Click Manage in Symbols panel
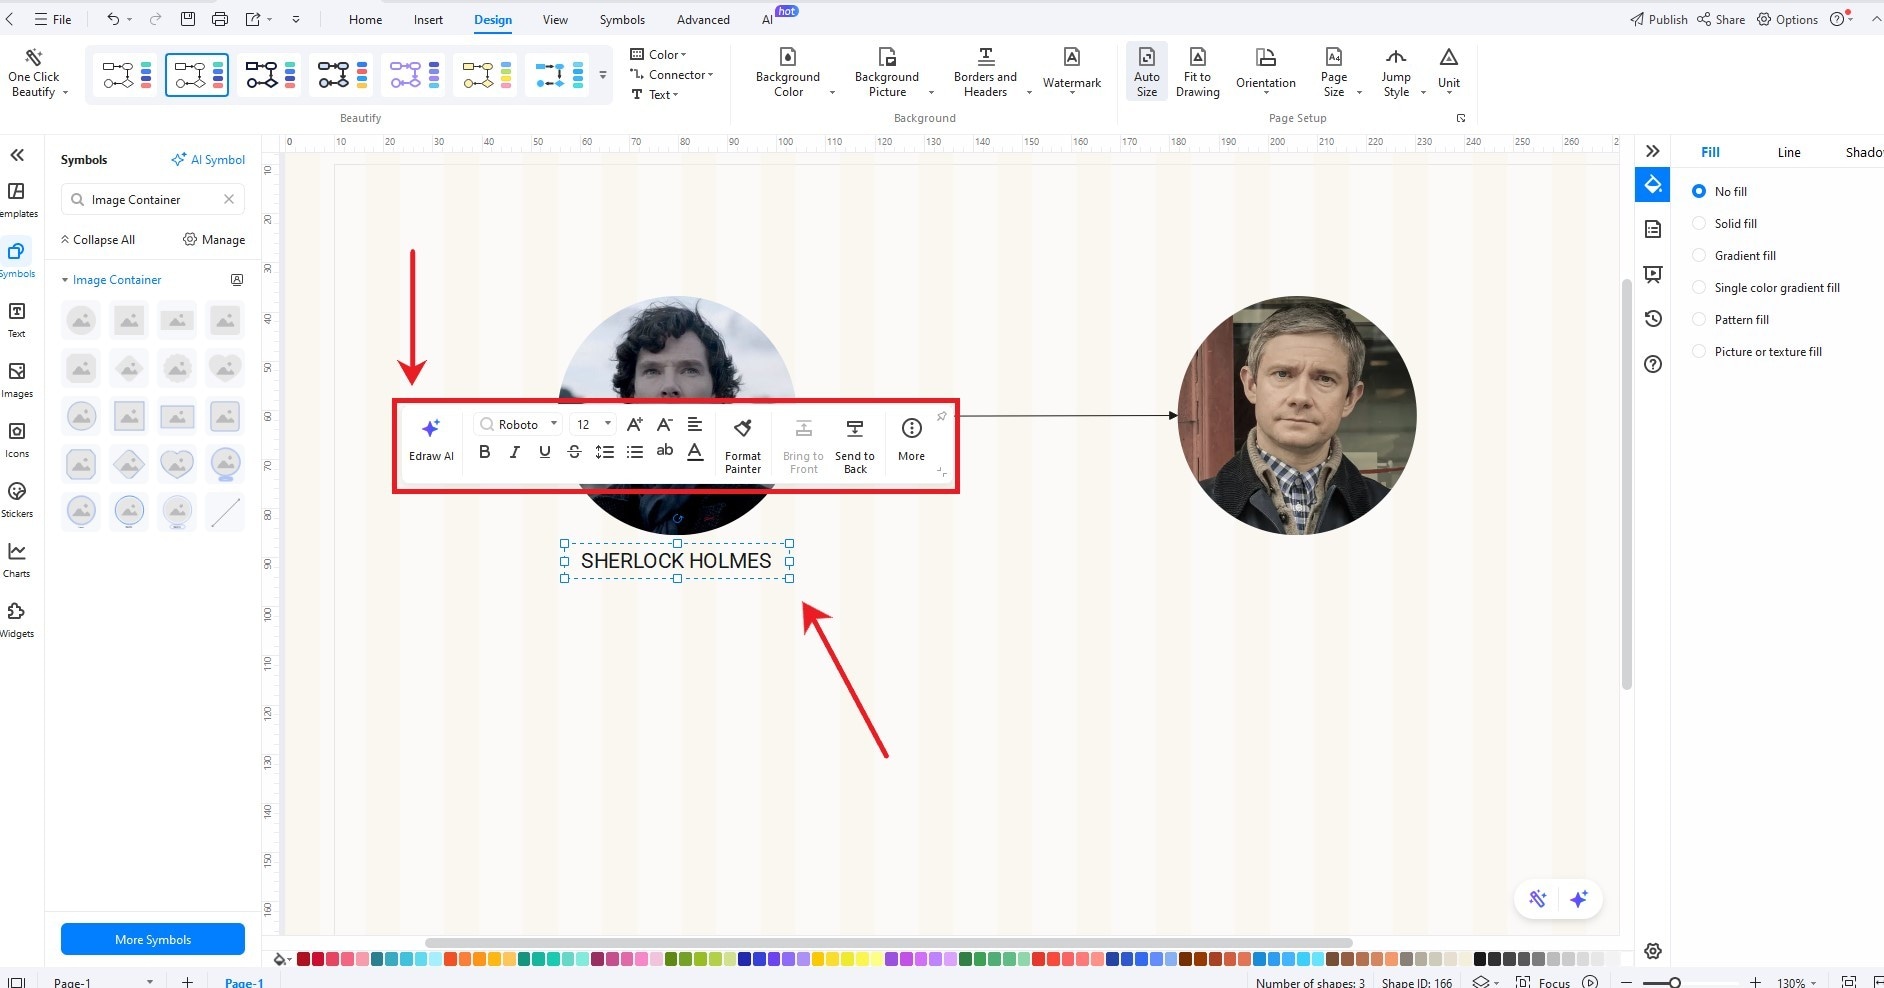Screen dimensions: 1884x988 point(214,239)
